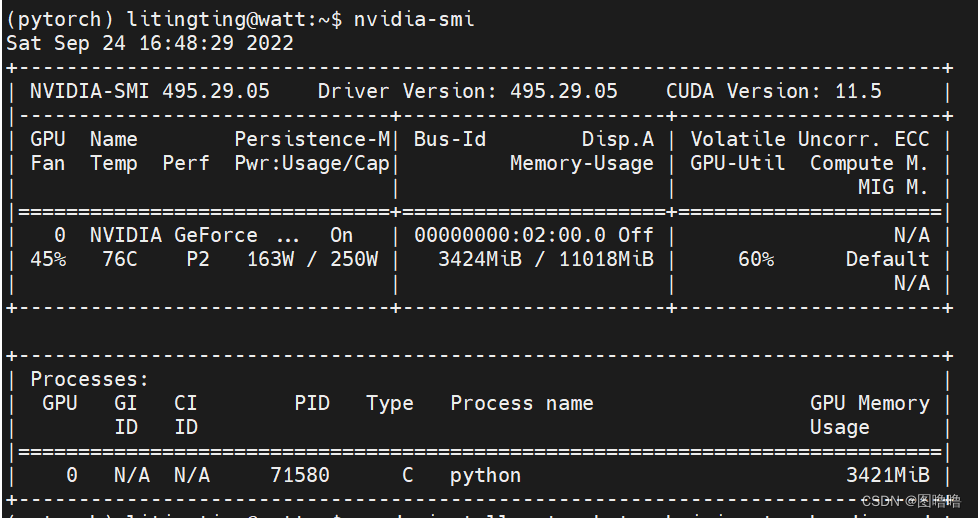This screenshot has height=518, width=978.
Task: Click the Bus-Id column header
Action: (x=450, y=139)
